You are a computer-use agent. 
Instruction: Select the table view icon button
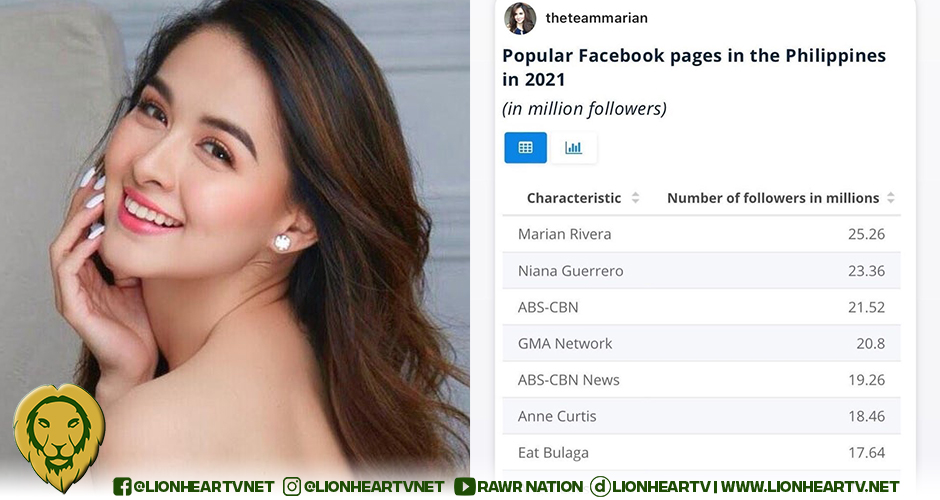point(525,147)
